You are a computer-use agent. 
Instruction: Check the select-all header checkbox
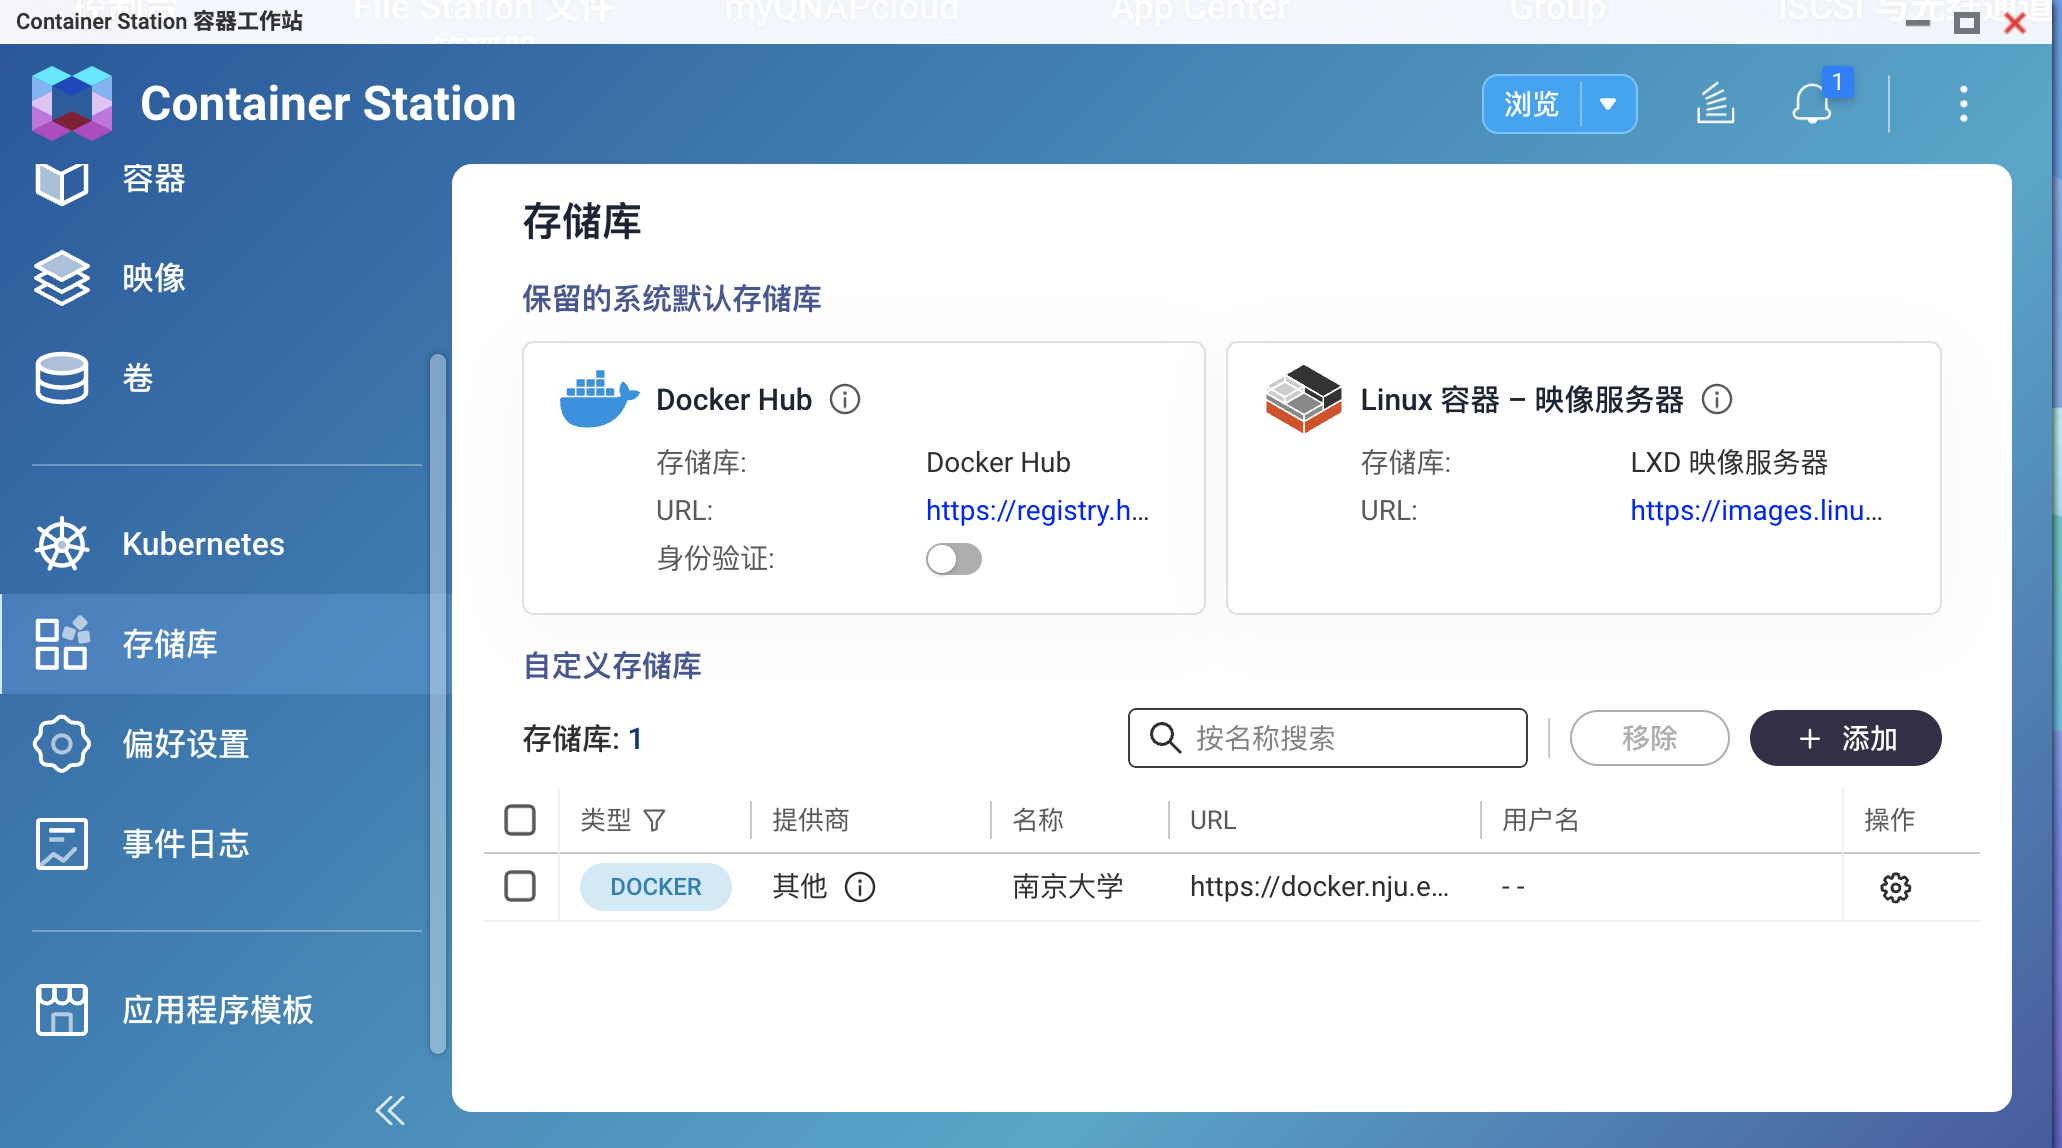[x=520, y=820]
